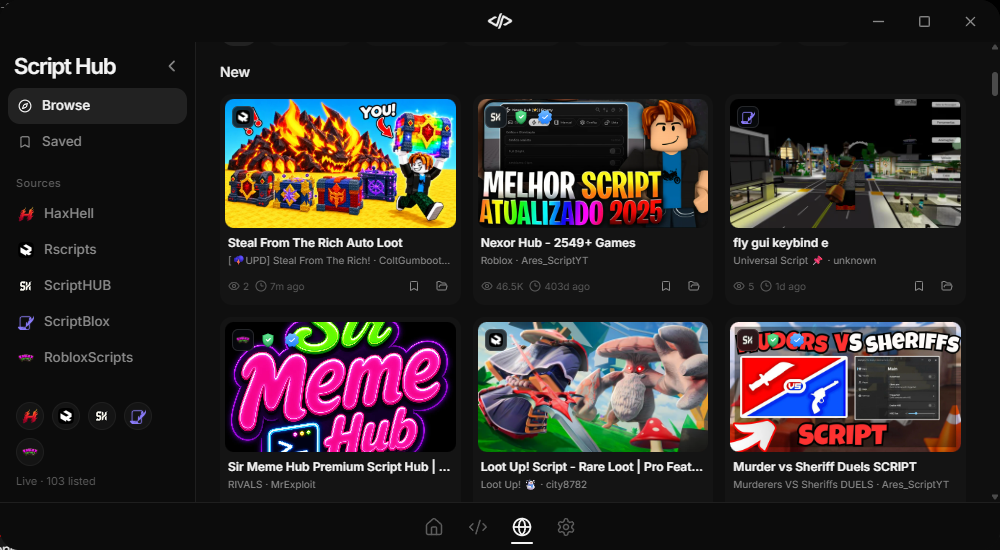Click the scrollbar down arrow
Screen dimensions: 1000x550
pyautogui.click(x=994, y=496)
